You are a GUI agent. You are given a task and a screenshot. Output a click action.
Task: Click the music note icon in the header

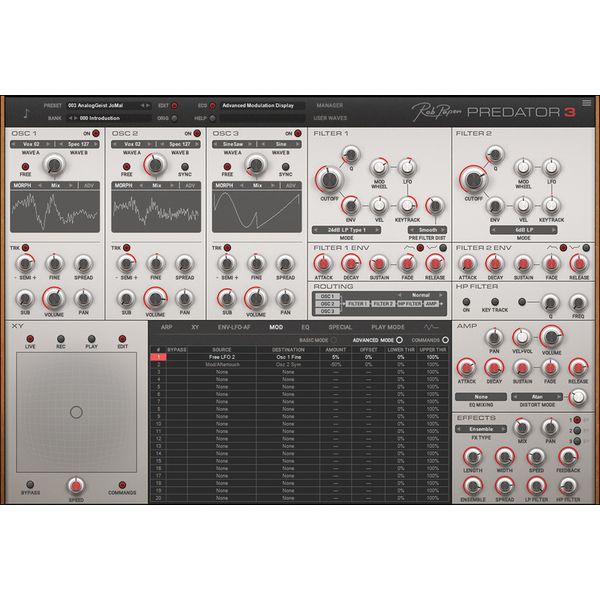pyautogui.click(x=26, y=113)
